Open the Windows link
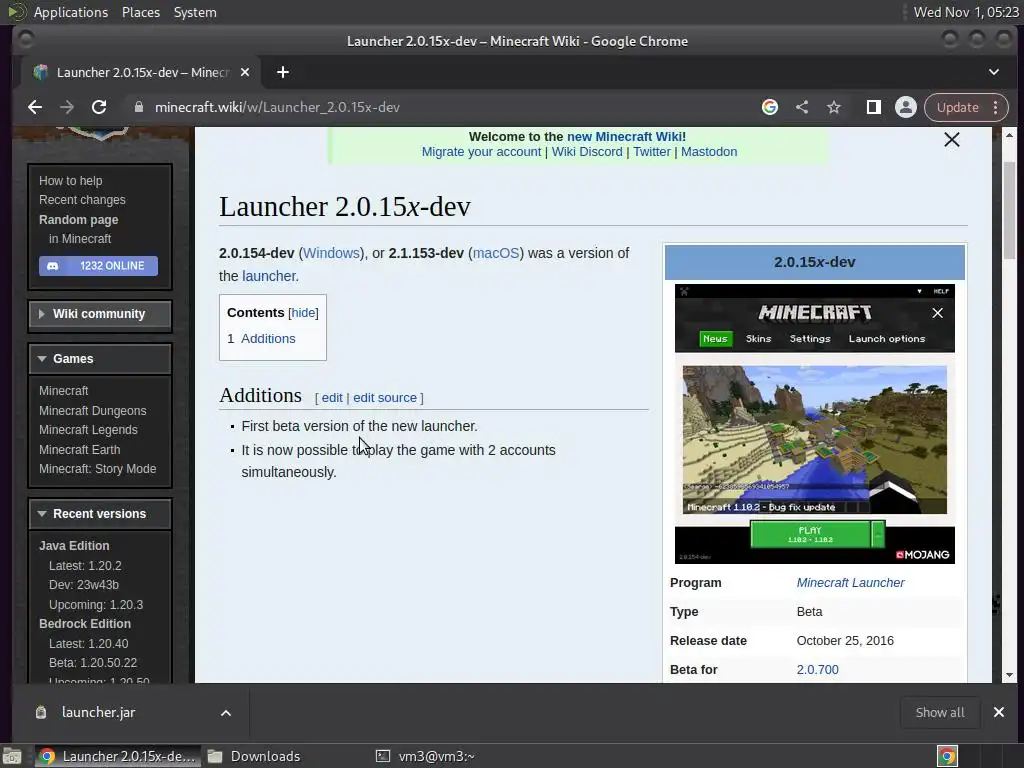1024x768 pixels. pos(332,253)
